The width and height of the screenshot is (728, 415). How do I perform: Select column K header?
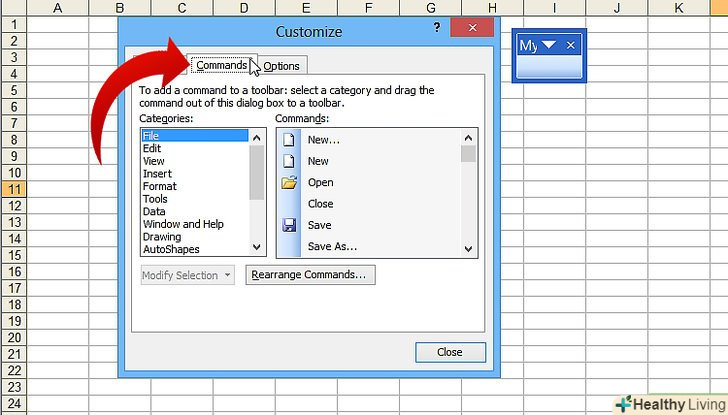679,7
